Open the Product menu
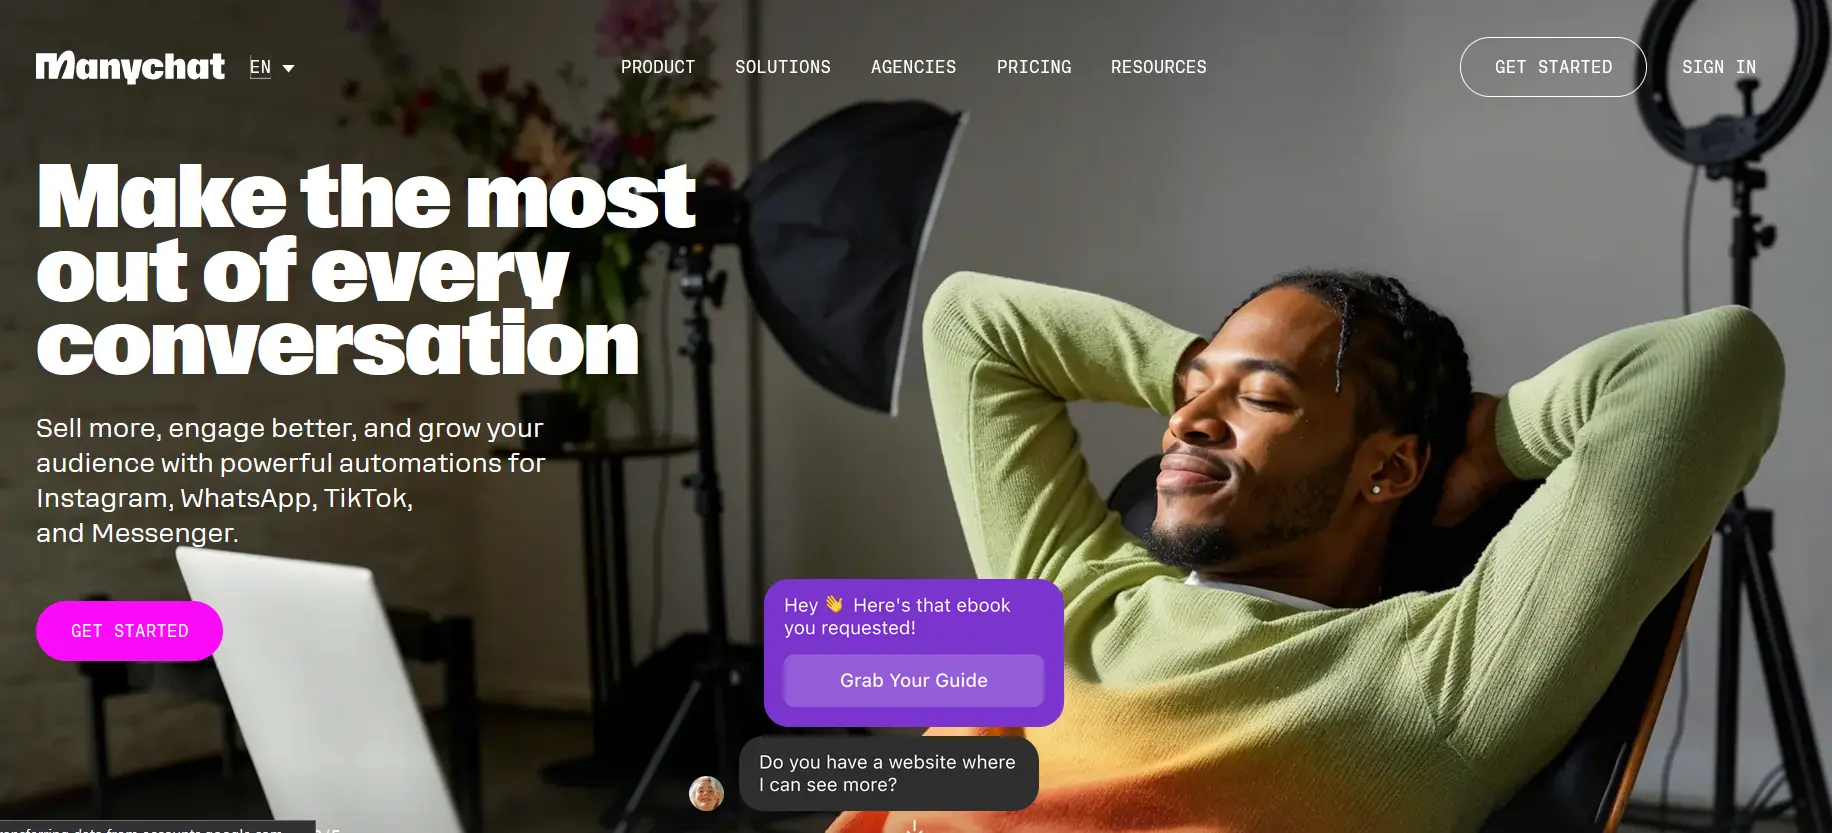1832x833 pixels. 657,67
